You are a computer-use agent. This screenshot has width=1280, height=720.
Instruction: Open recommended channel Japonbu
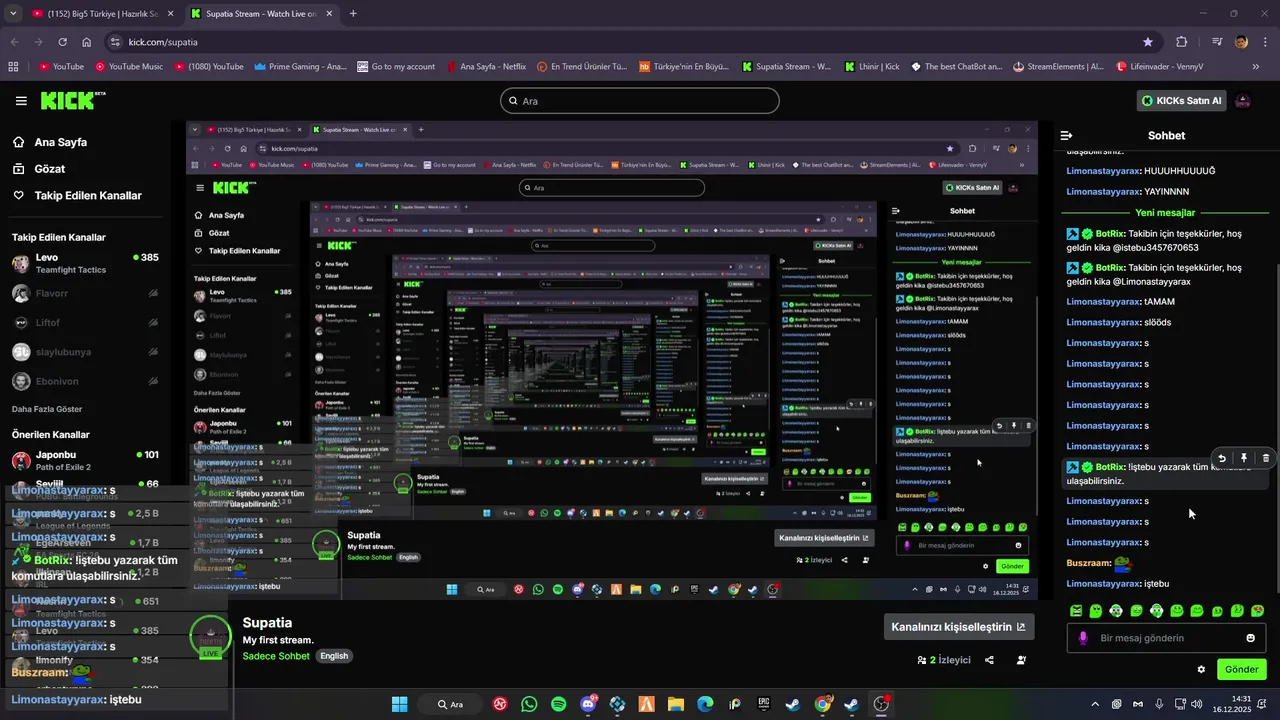[x=84, y=461]
